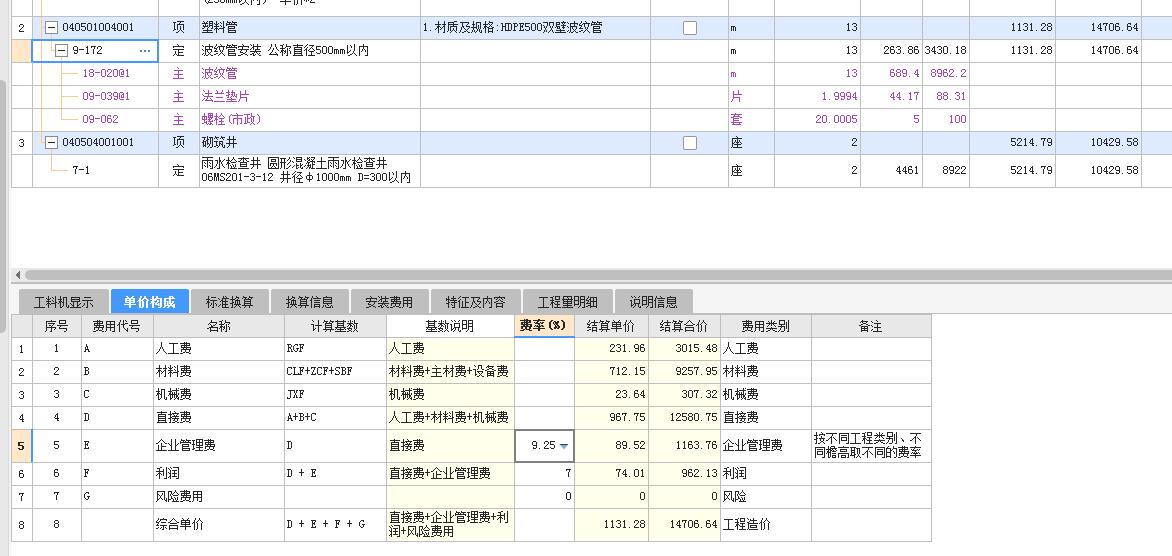Image resolution: width=1172 pixels, height=556 pixels.
Task: Click the 风险费用 name cell
Action: tap(218, 496)
